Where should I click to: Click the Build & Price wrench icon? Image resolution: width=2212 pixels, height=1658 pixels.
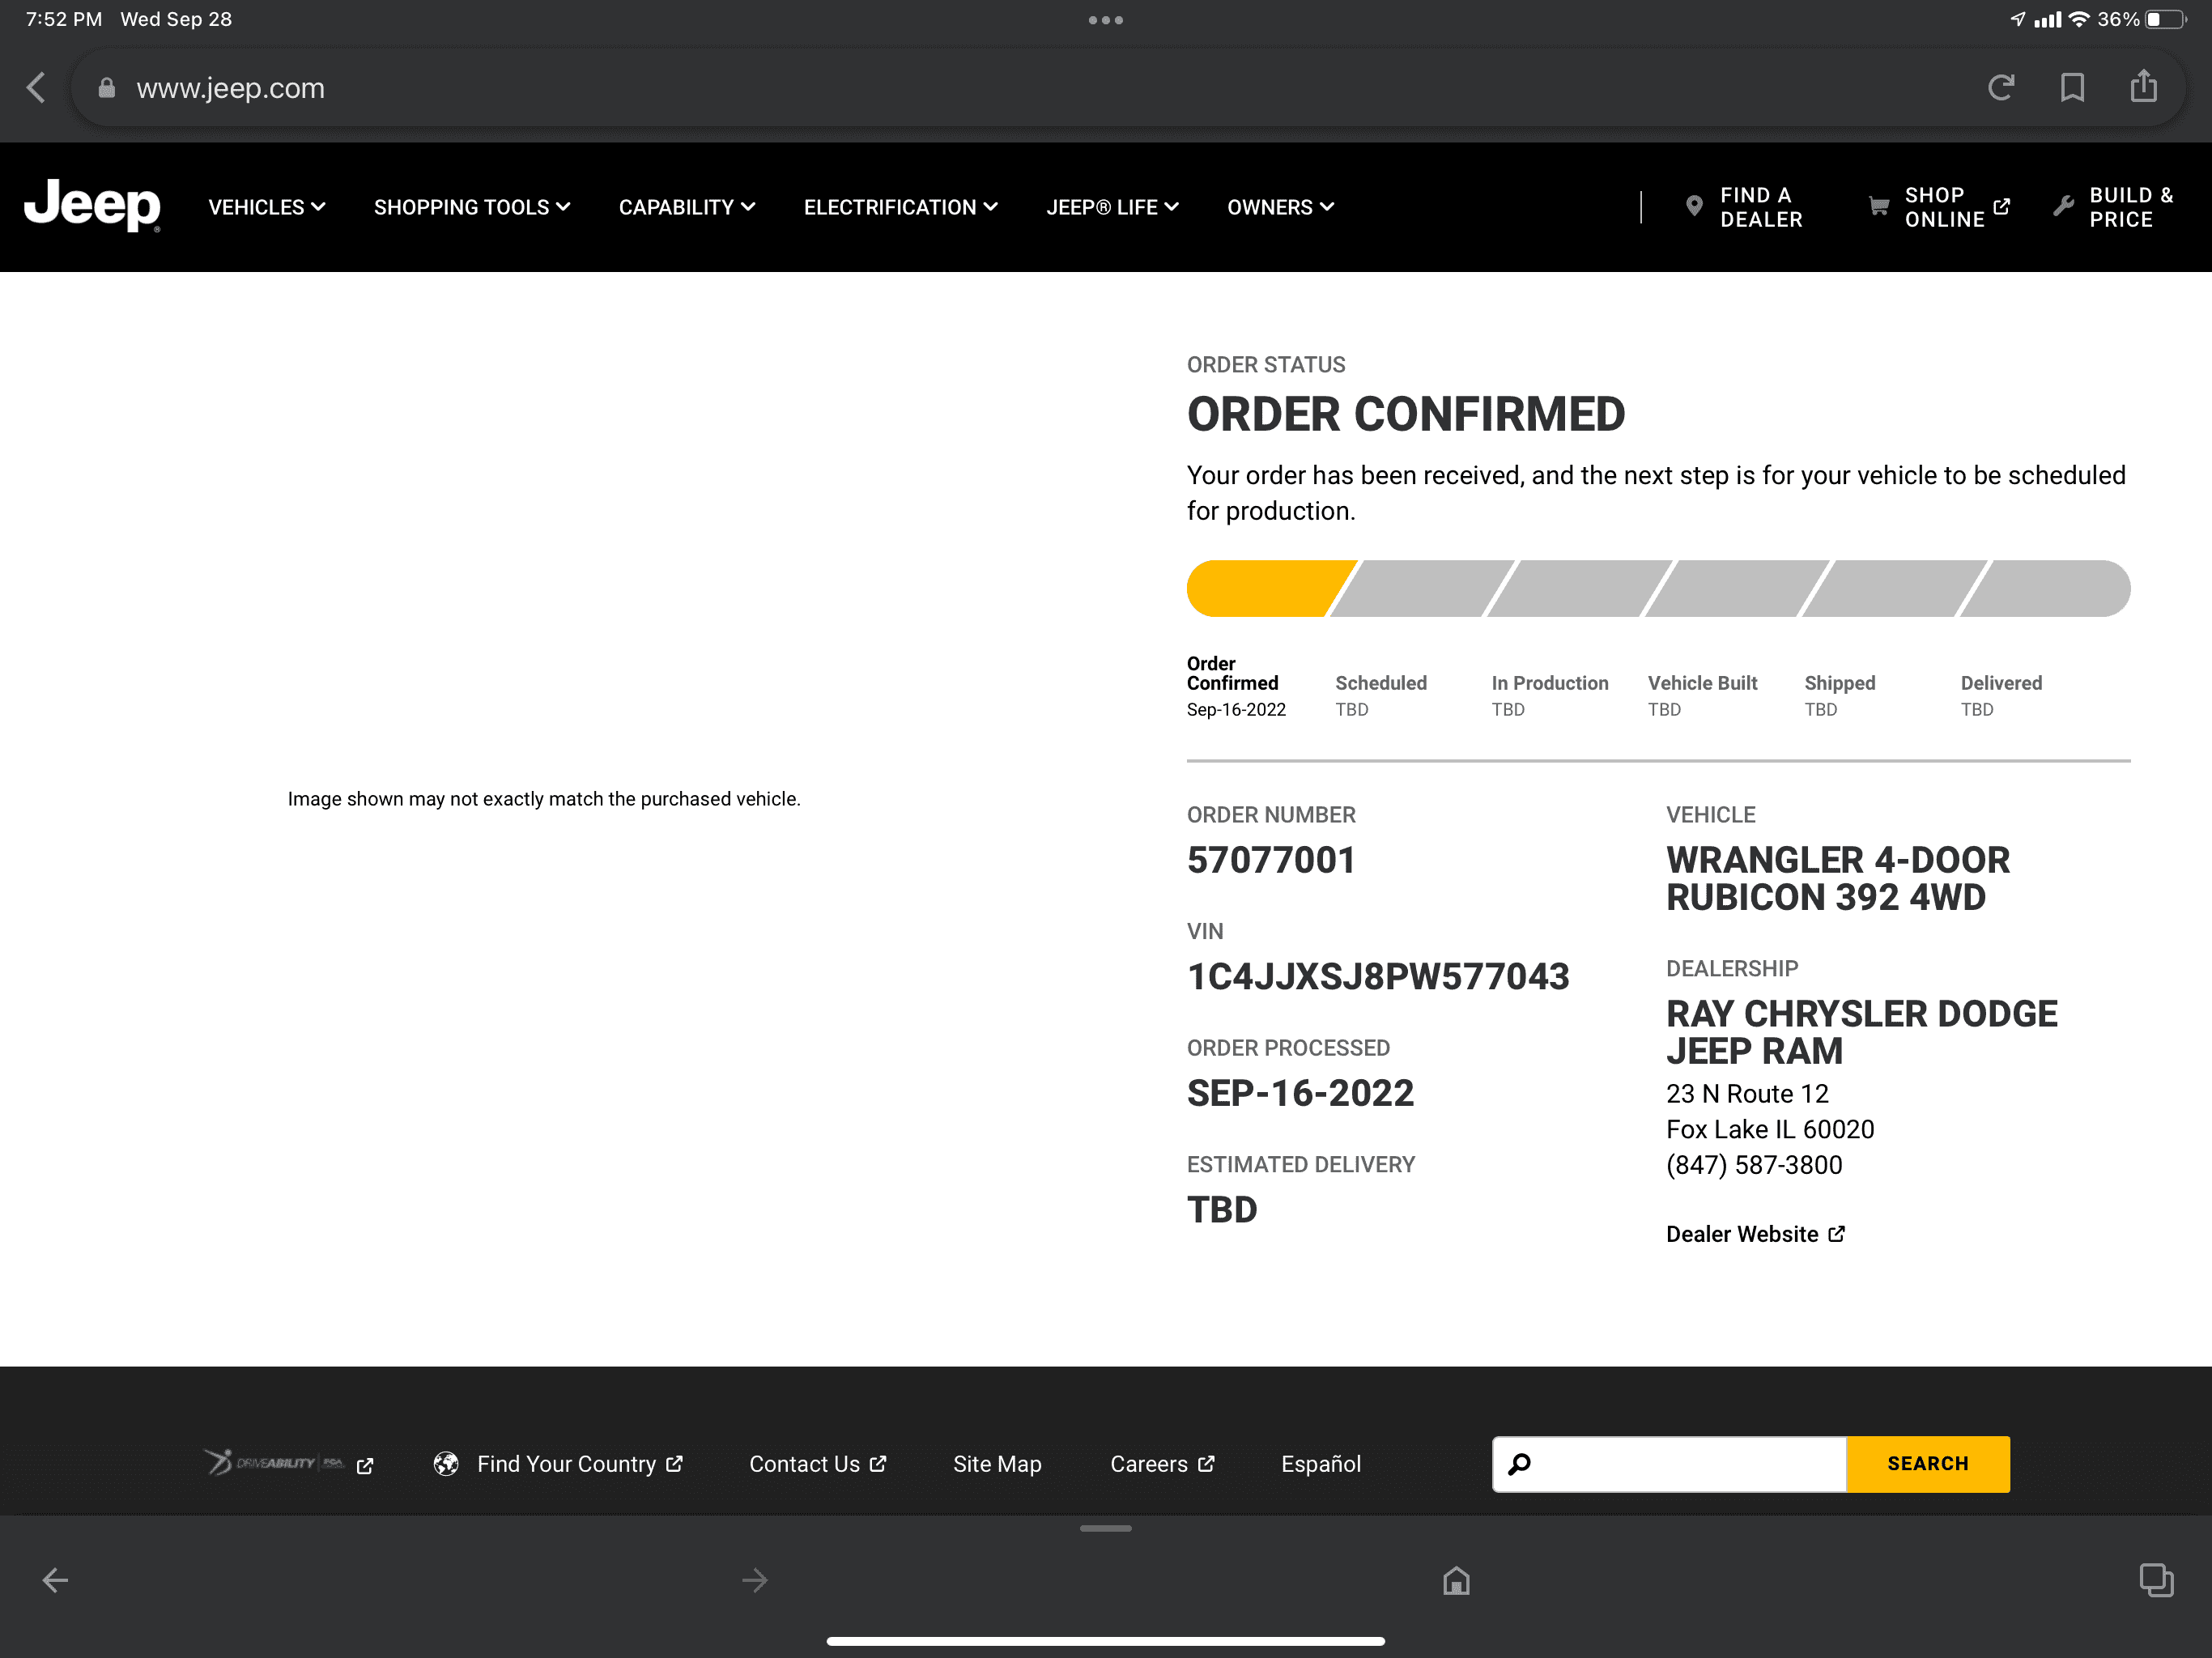pos(2063,206)
